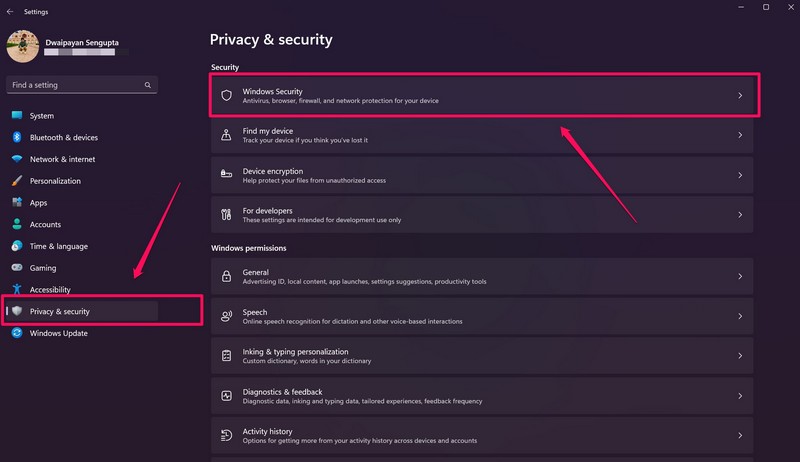The image size is (800, 462).
Task: Click the Back arrow in Settings title bar
Action: 9,11
